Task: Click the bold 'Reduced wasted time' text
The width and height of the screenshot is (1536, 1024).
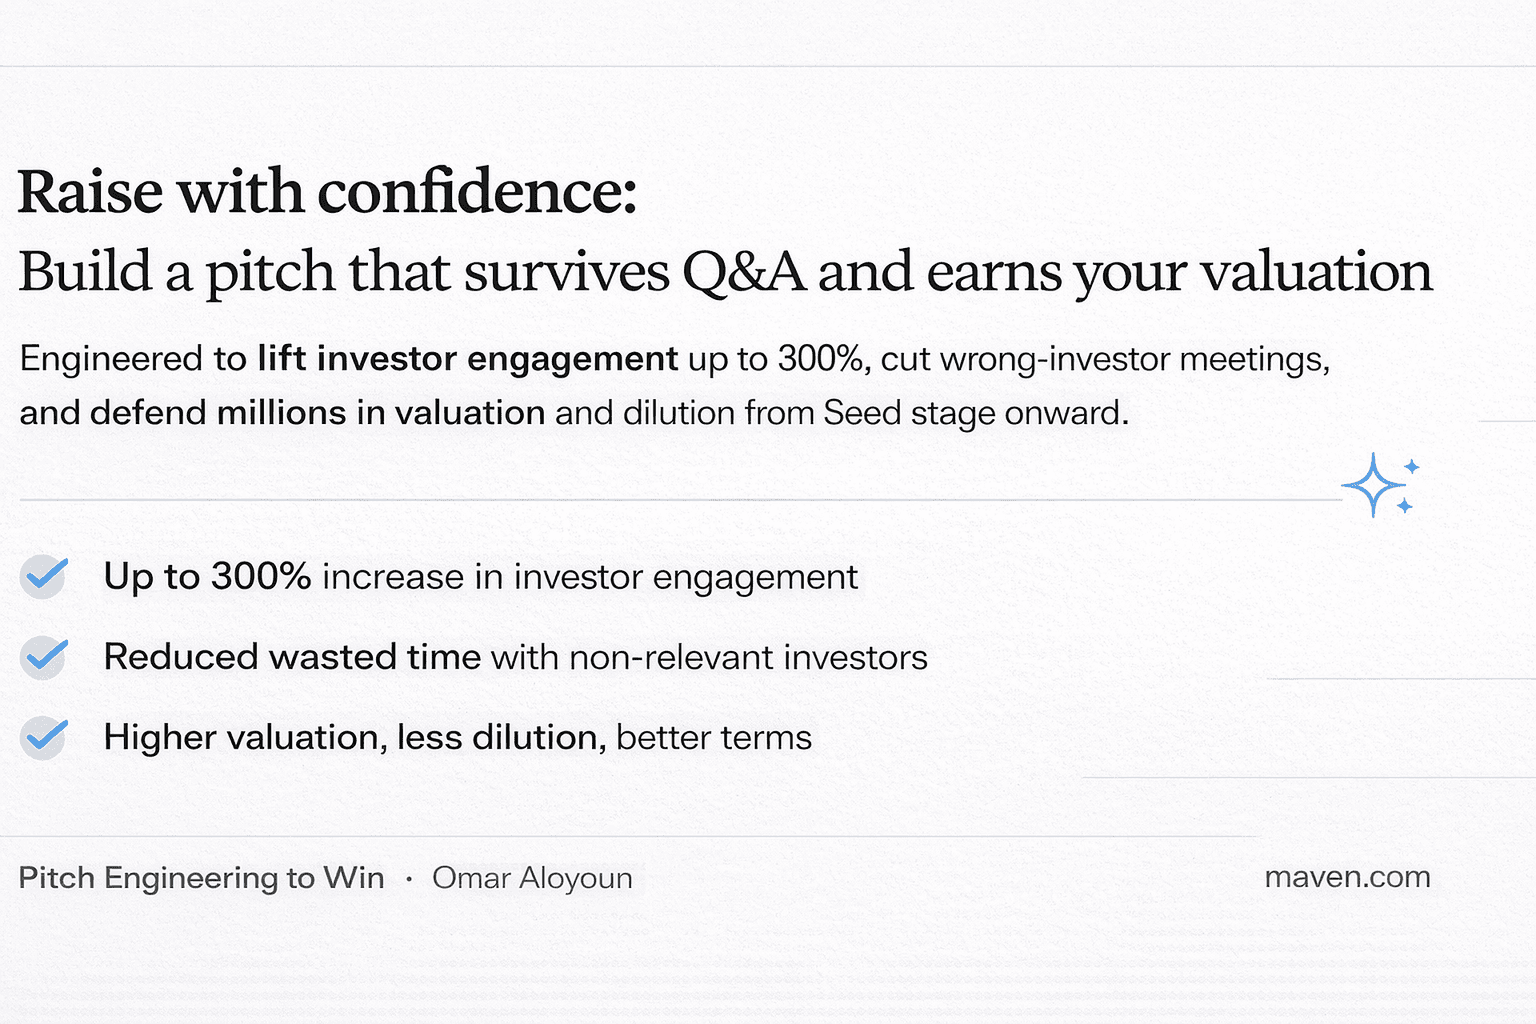Action: [292, 657]
